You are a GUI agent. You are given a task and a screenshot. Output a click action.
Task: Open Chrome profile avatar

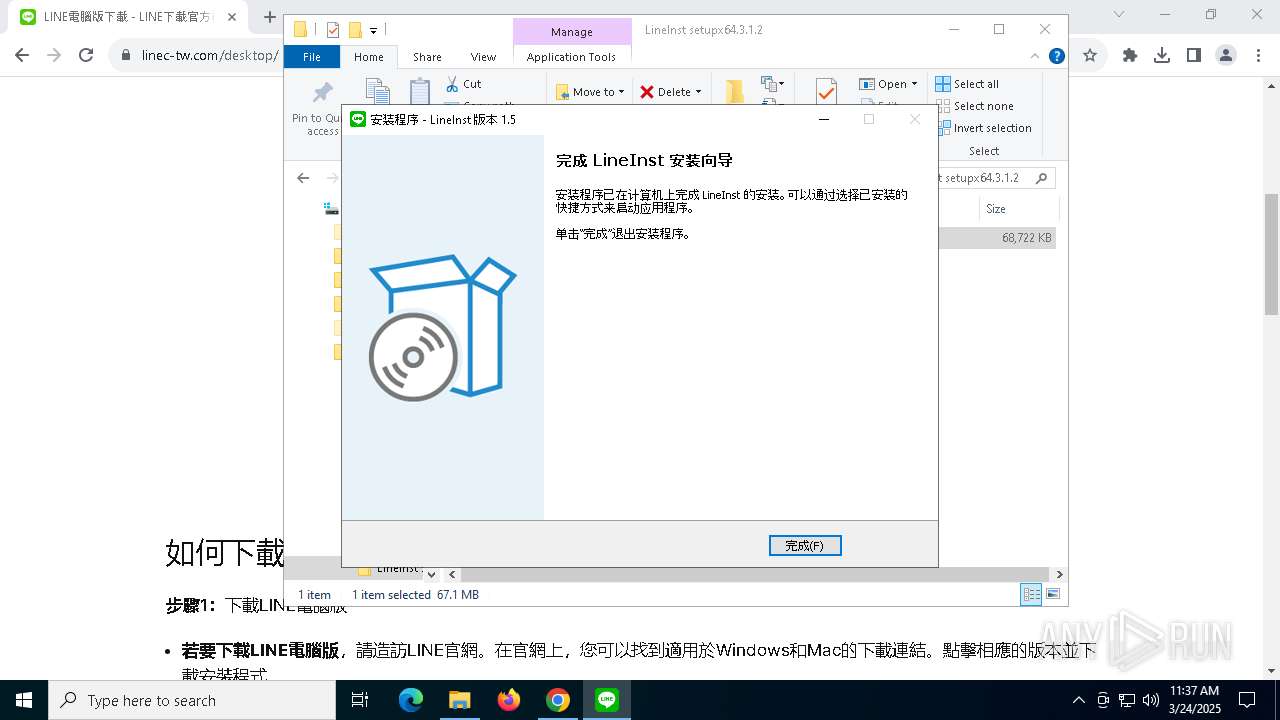(x=1225, y=55)
